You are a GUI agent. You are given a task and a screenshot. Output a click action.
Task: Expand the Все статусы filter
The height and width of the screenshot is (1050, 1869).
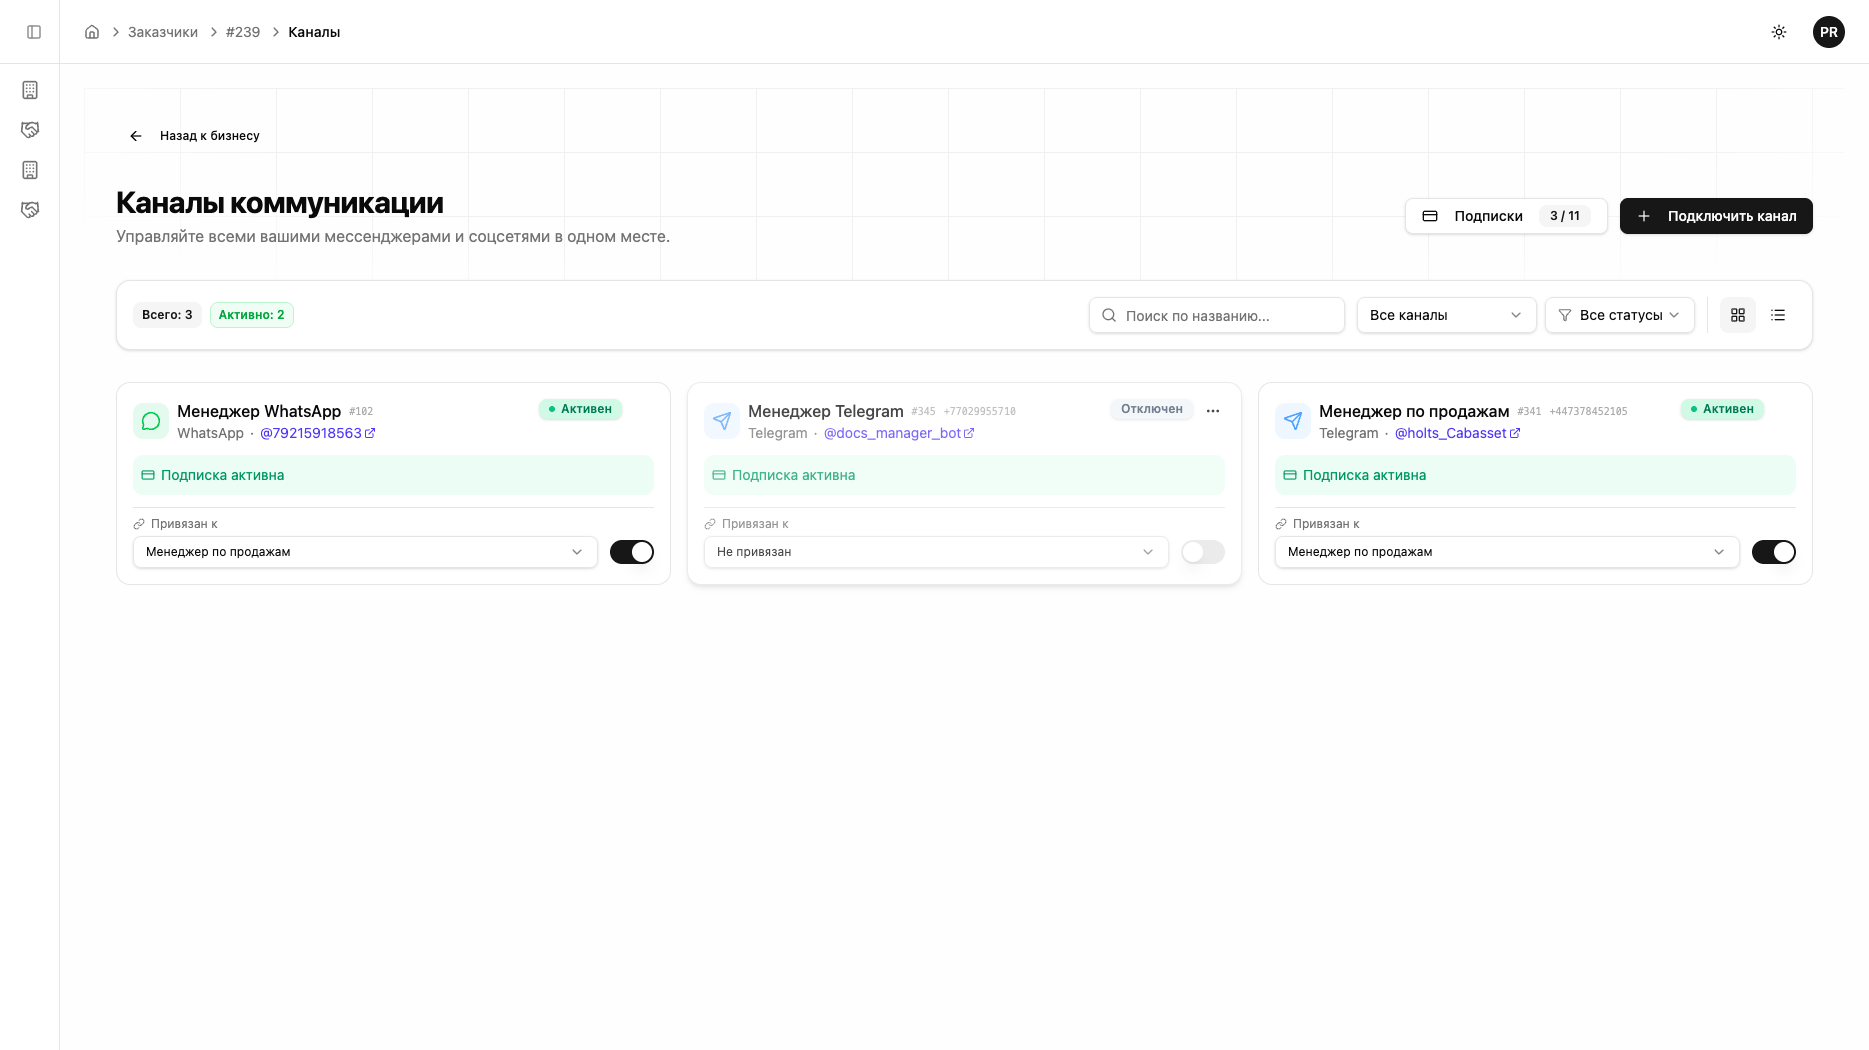click(x=1619, y=315)
